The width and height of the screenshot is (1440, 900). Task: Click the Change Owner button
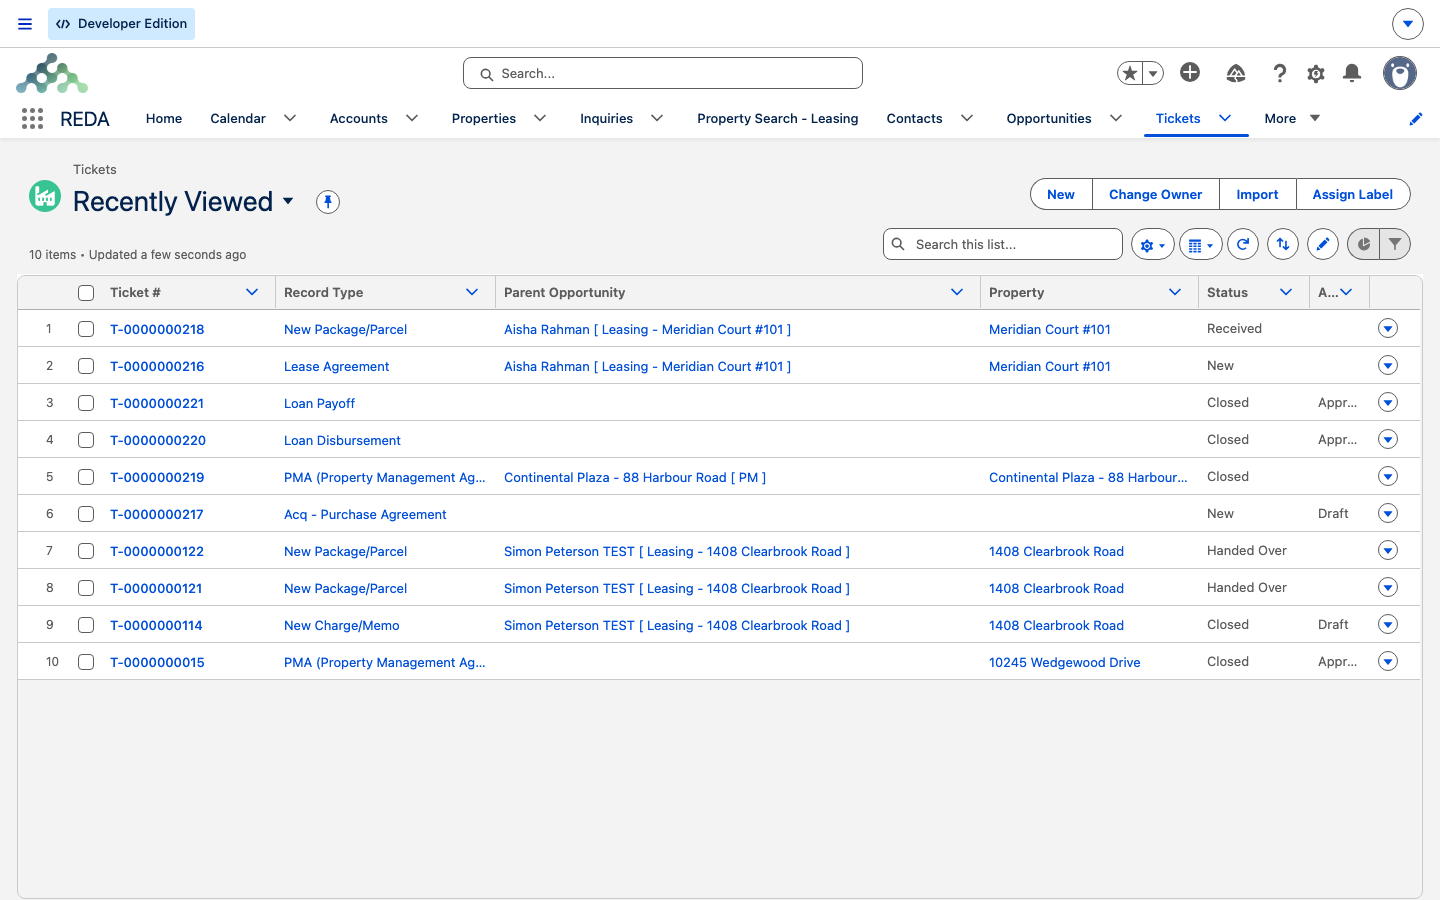[x=1155, y=194]
